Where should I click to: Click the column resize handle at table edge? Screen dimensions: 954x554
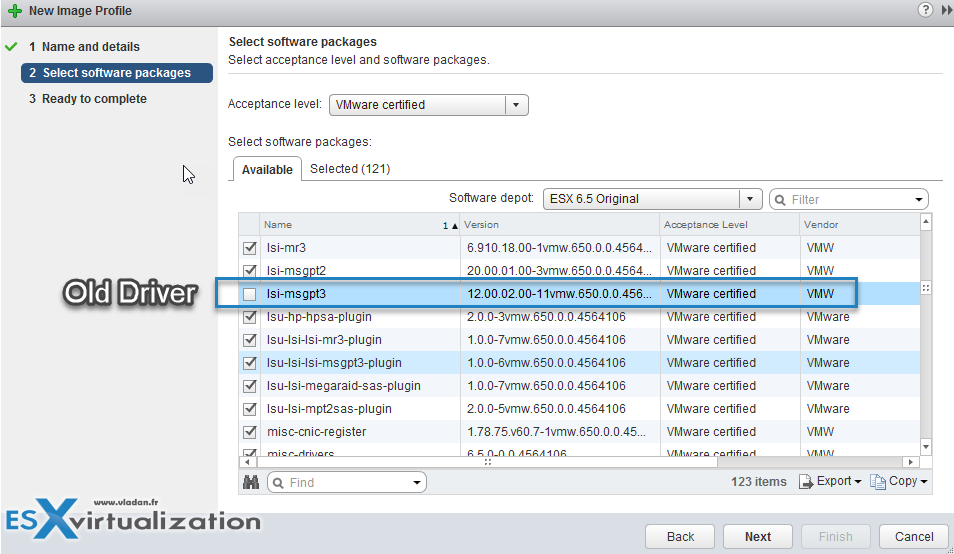pyautogui.click(x=925, y=288)
